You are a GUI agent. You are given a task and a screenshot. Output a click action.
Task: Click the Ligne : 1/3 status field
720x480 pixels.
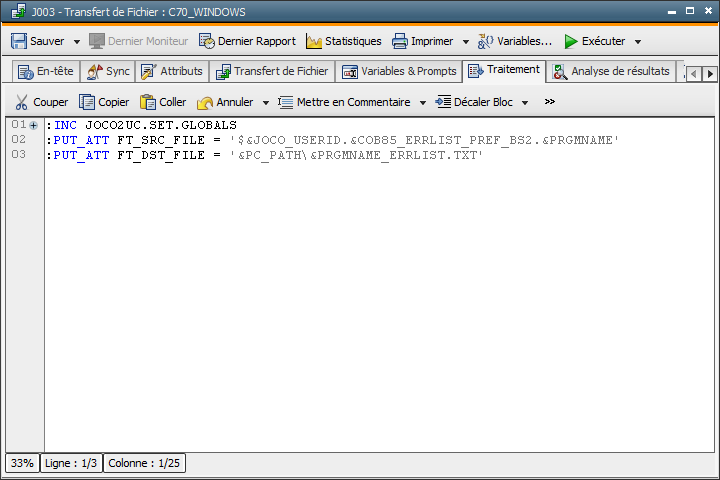(x=71, y=463)
